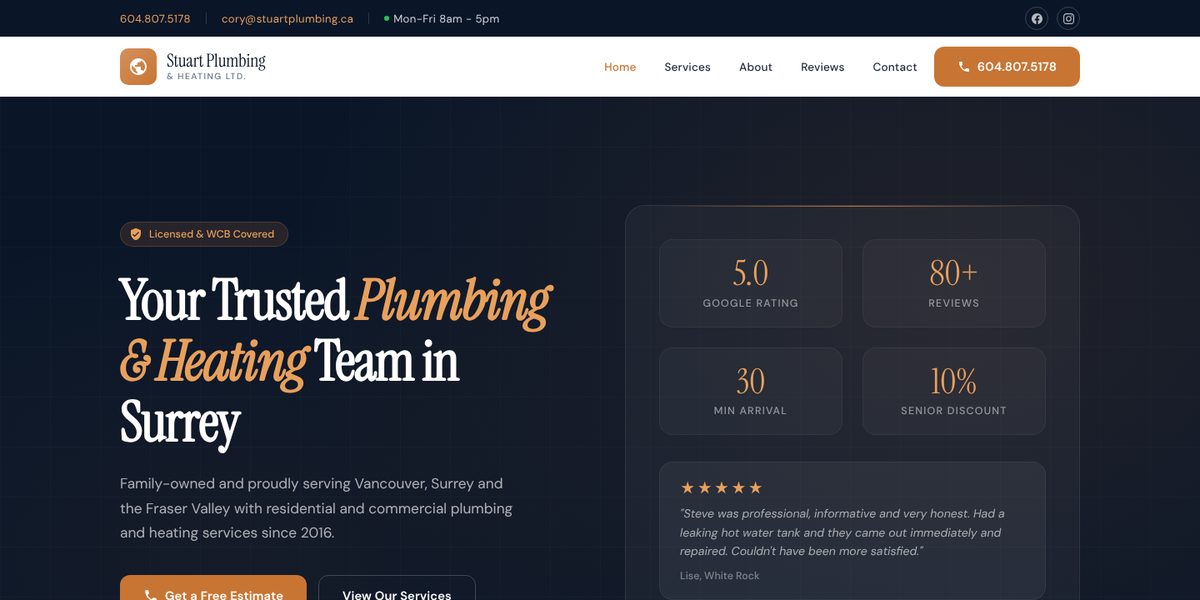Click the 'Family-owned and proudly serving' paragraph
This screenshot has width=1200, height=600.
(316, 508)
